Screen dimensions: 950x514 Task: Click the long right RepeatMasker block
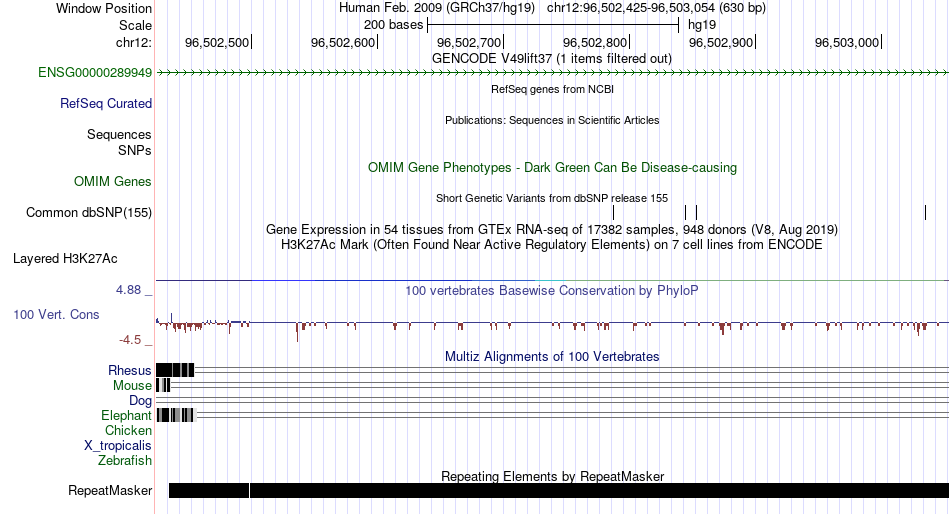[x=599, y=490]
